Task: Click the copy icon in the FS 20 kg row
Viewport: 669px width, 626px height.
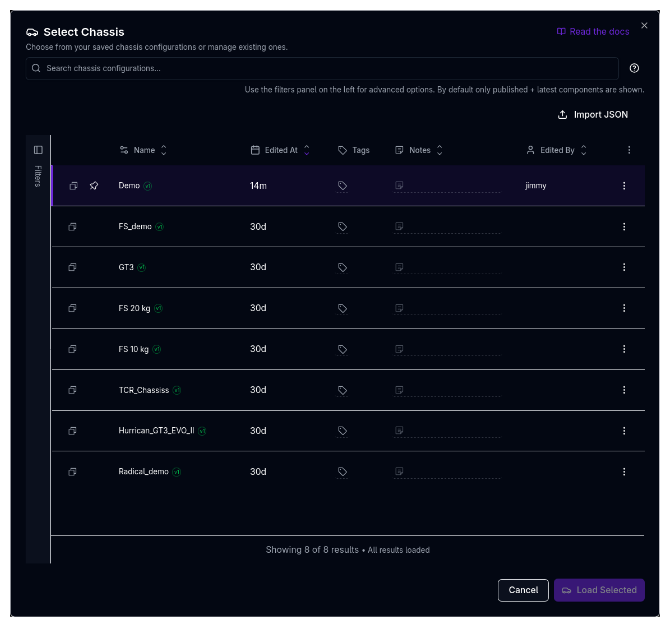Action: tap(72, 308)
